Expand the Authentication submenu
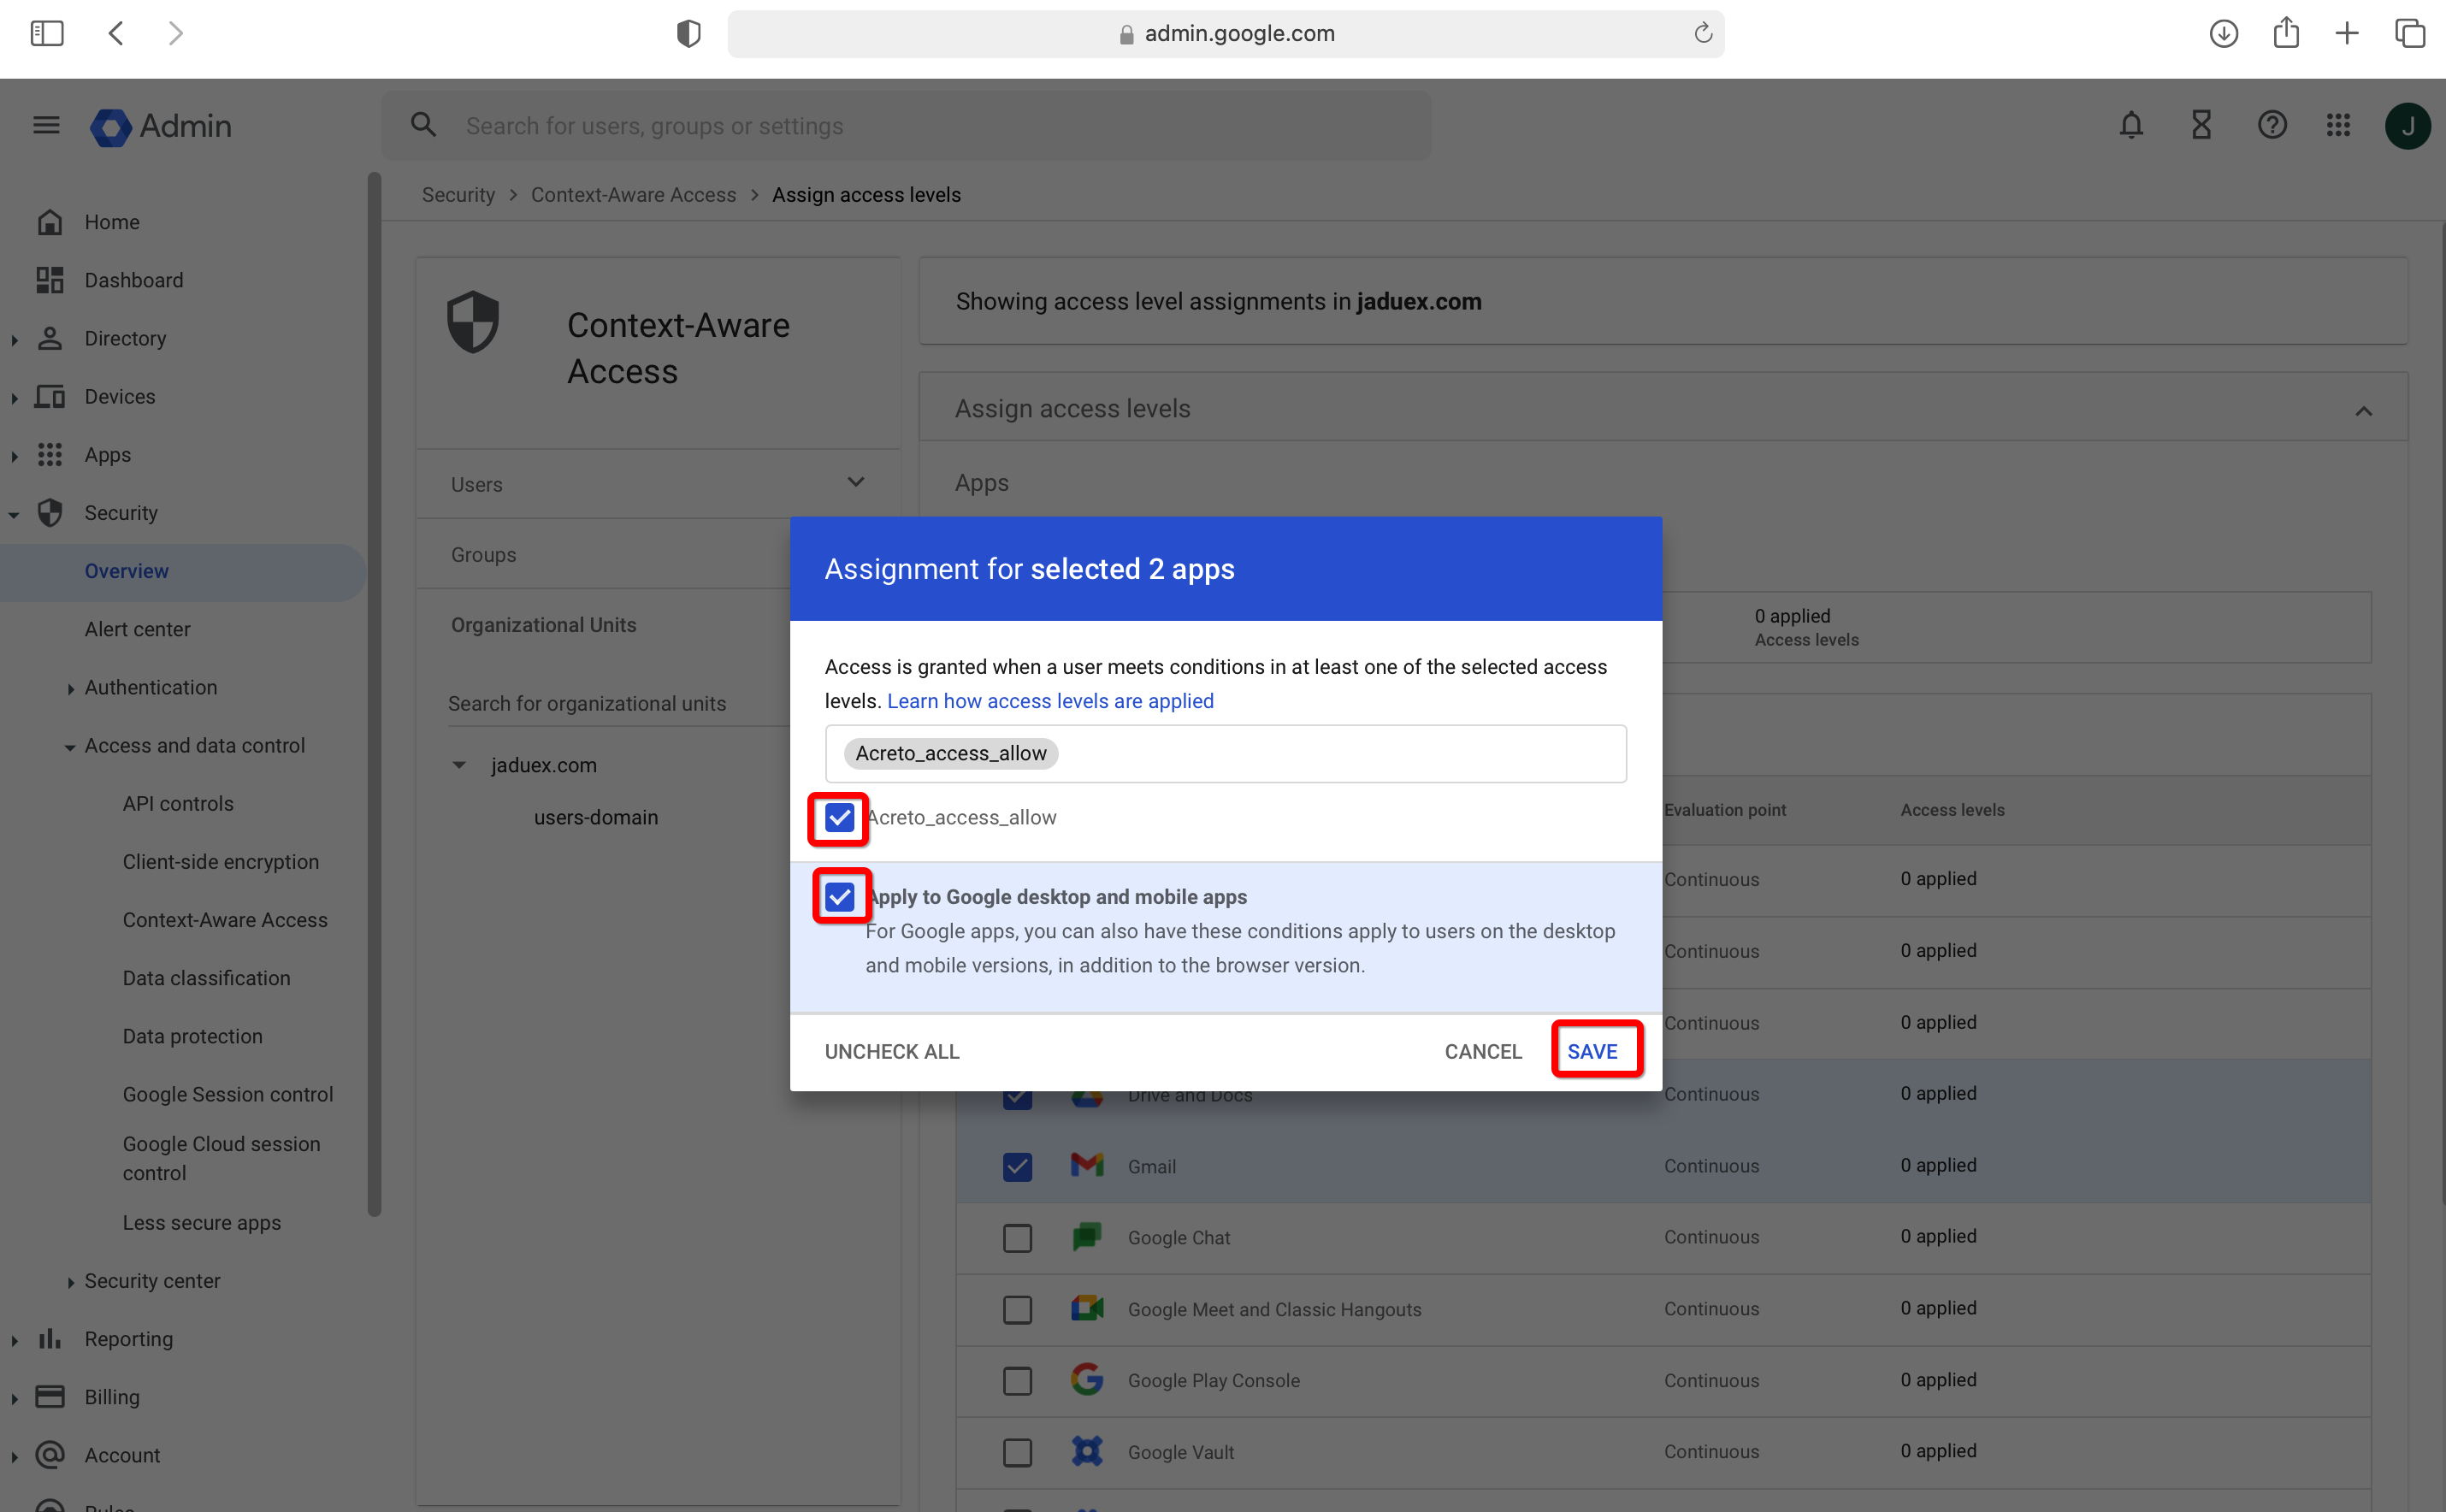The image size is (2446, 1512). pos(70,689)
